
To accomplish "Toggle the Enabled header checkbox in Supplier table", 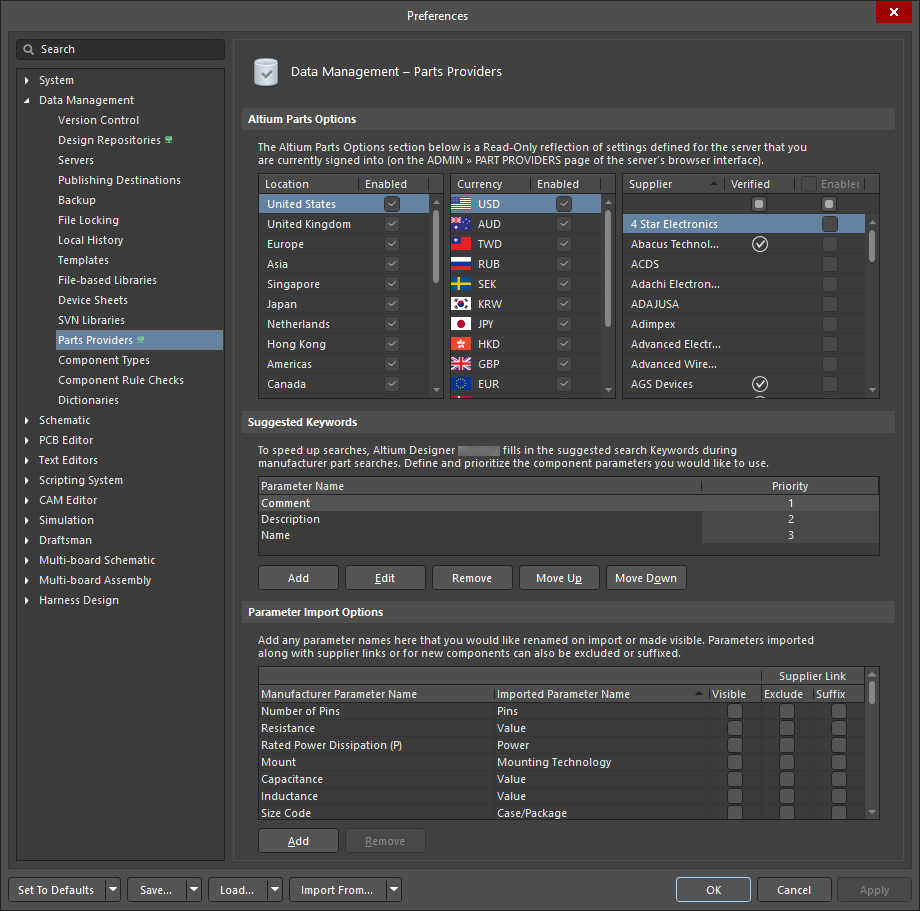I will click(x=809, y=184).
